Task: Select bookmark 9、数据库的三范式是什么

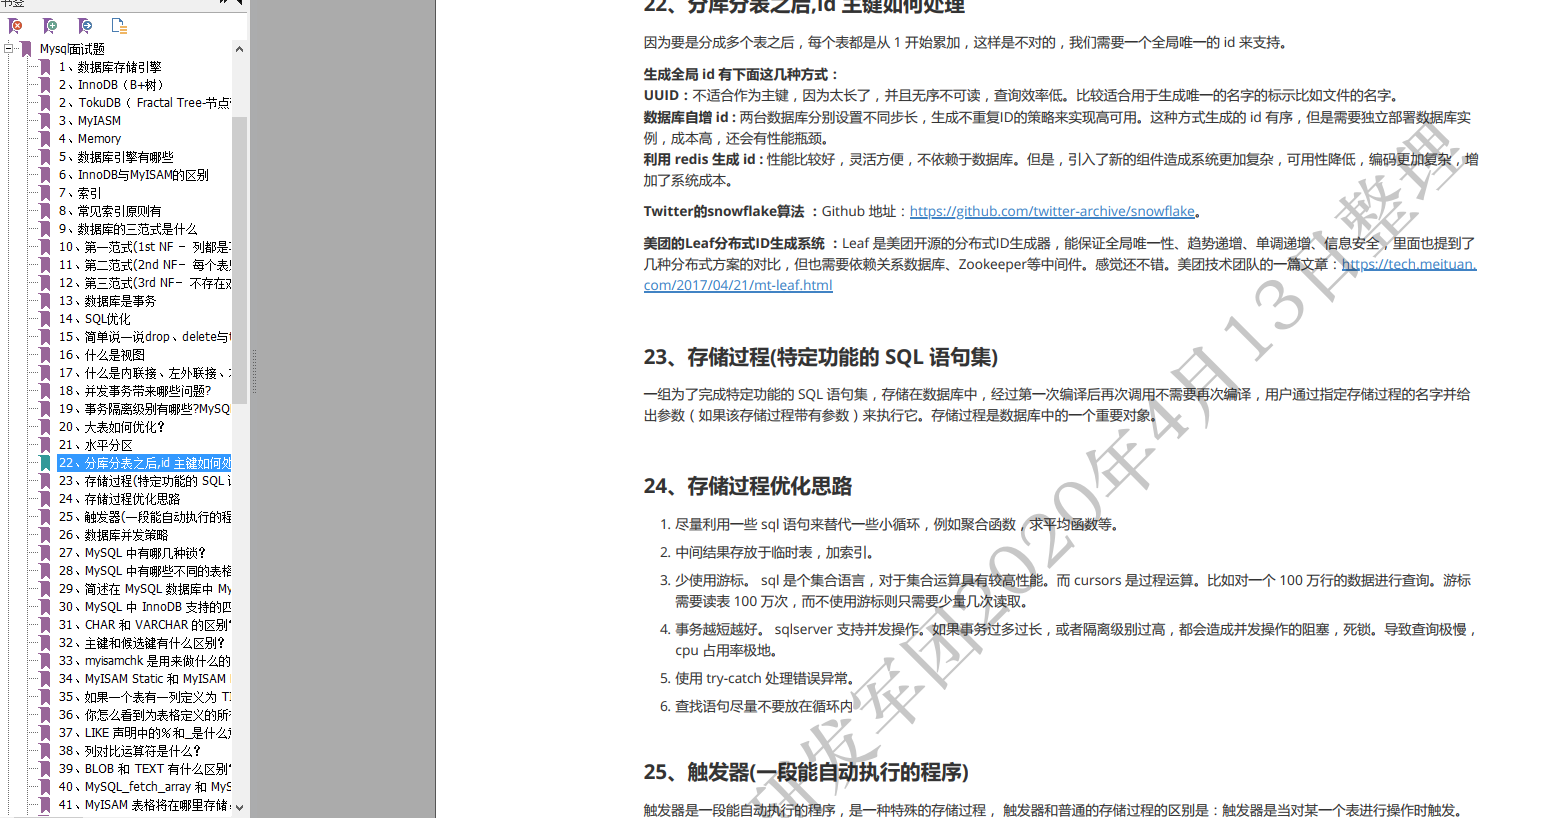Action: [128, 229]
